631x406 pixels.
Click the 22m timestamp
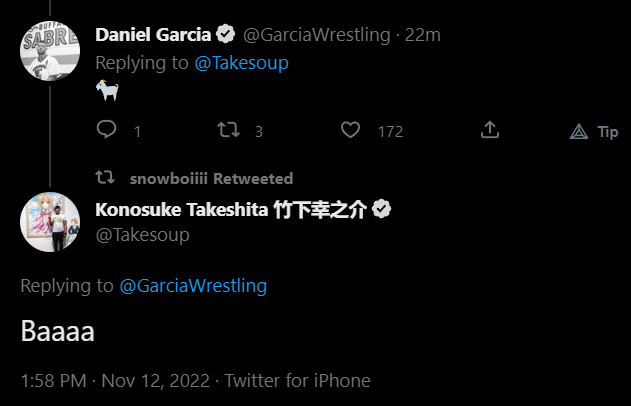tap(424, 35)
